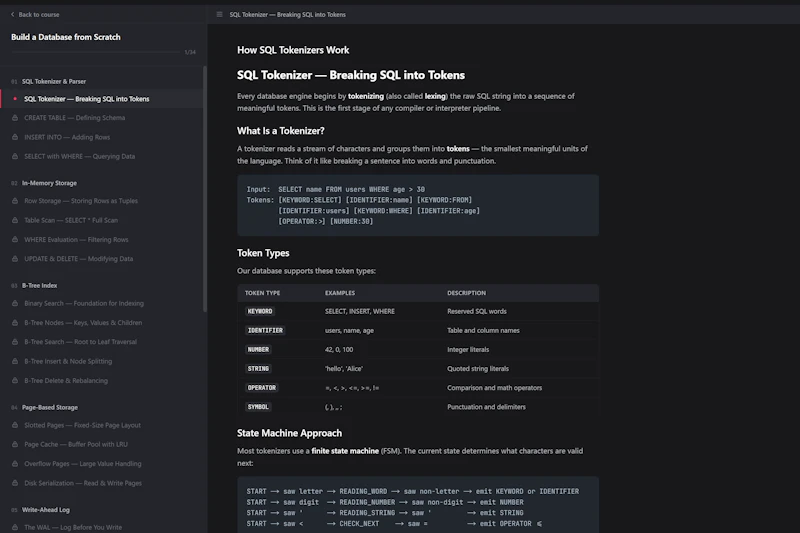Select SQL Tokenizer — Breaking SQL into Tokens lesson
800x533 pixels.
pos(87,99)
